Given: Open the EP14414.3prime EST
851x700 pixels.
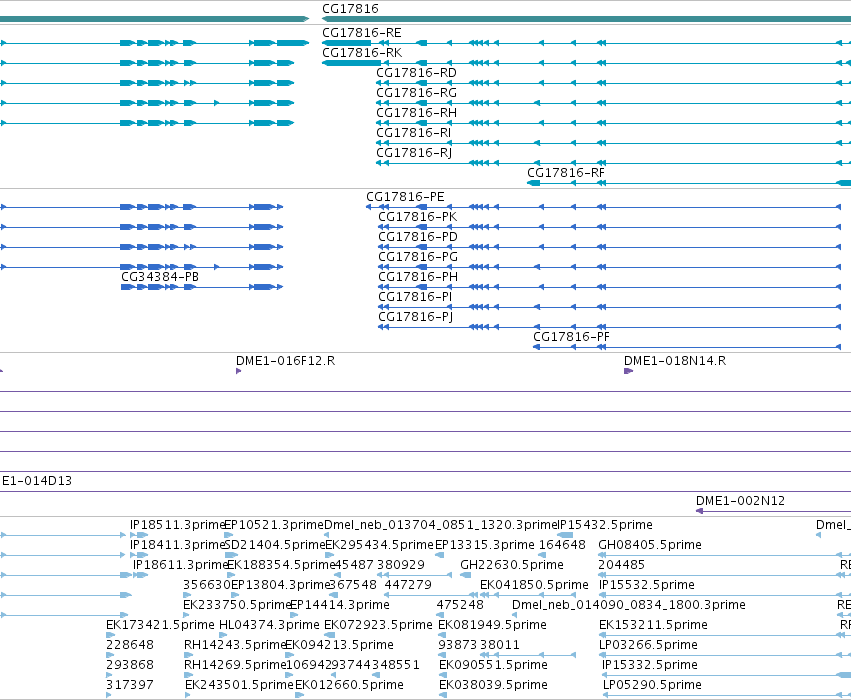Looking at the screenshot, I should pyautogui.click(x=340, y=605).
